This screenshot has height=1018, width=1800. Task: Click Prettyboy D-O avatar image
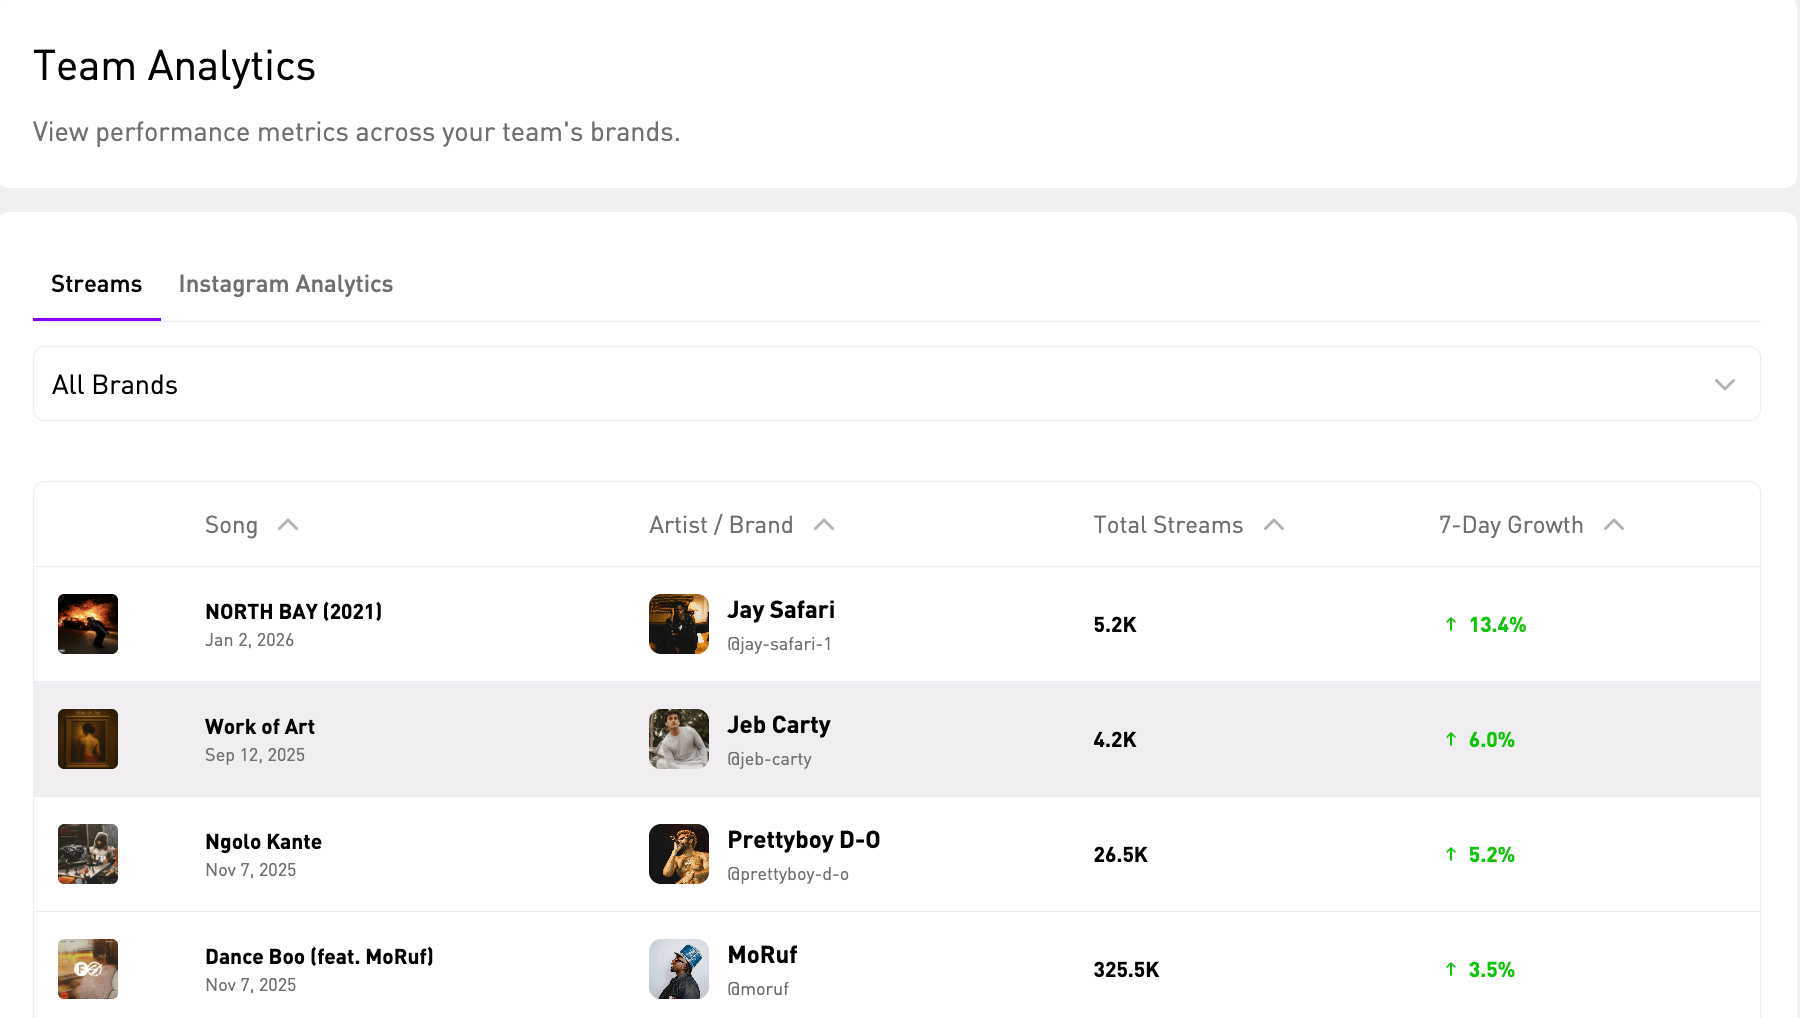tap(679, 854)
